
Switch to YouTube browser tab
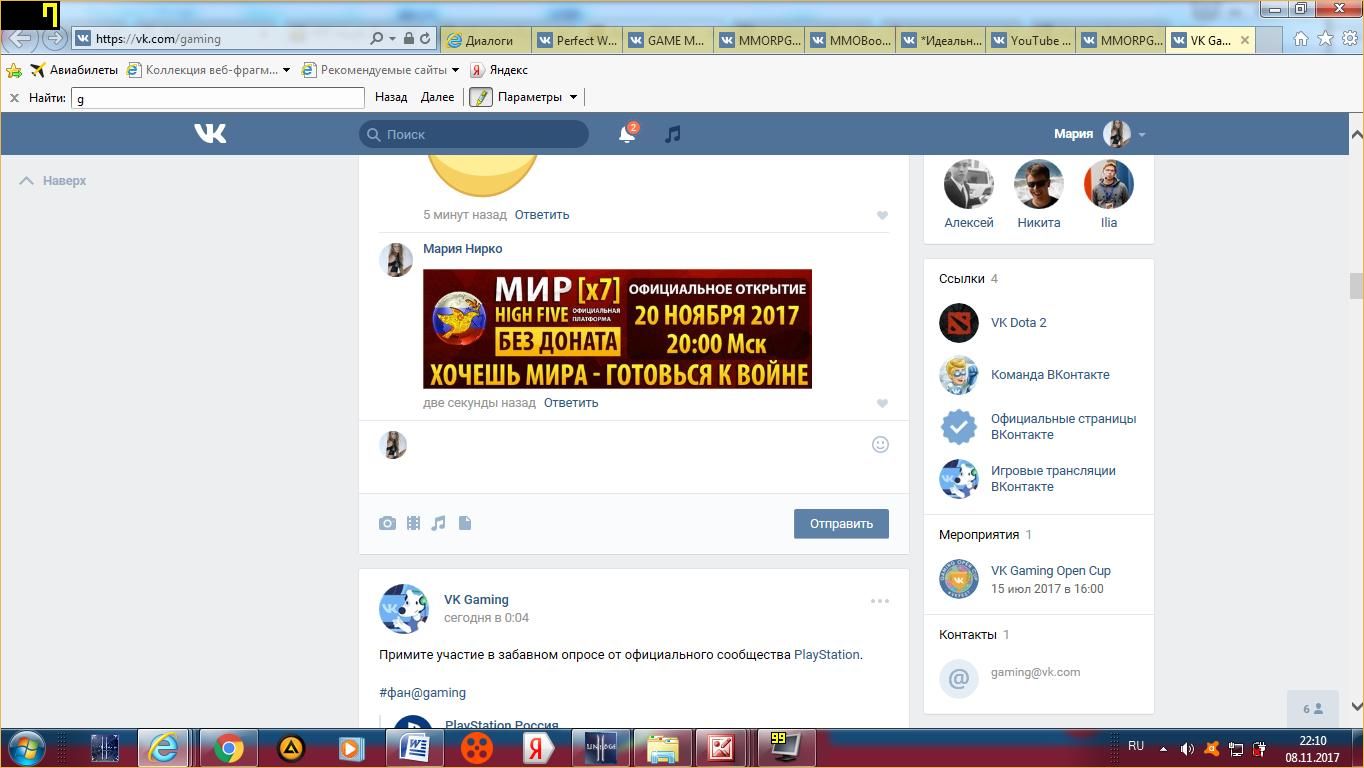coord(1031,40)
